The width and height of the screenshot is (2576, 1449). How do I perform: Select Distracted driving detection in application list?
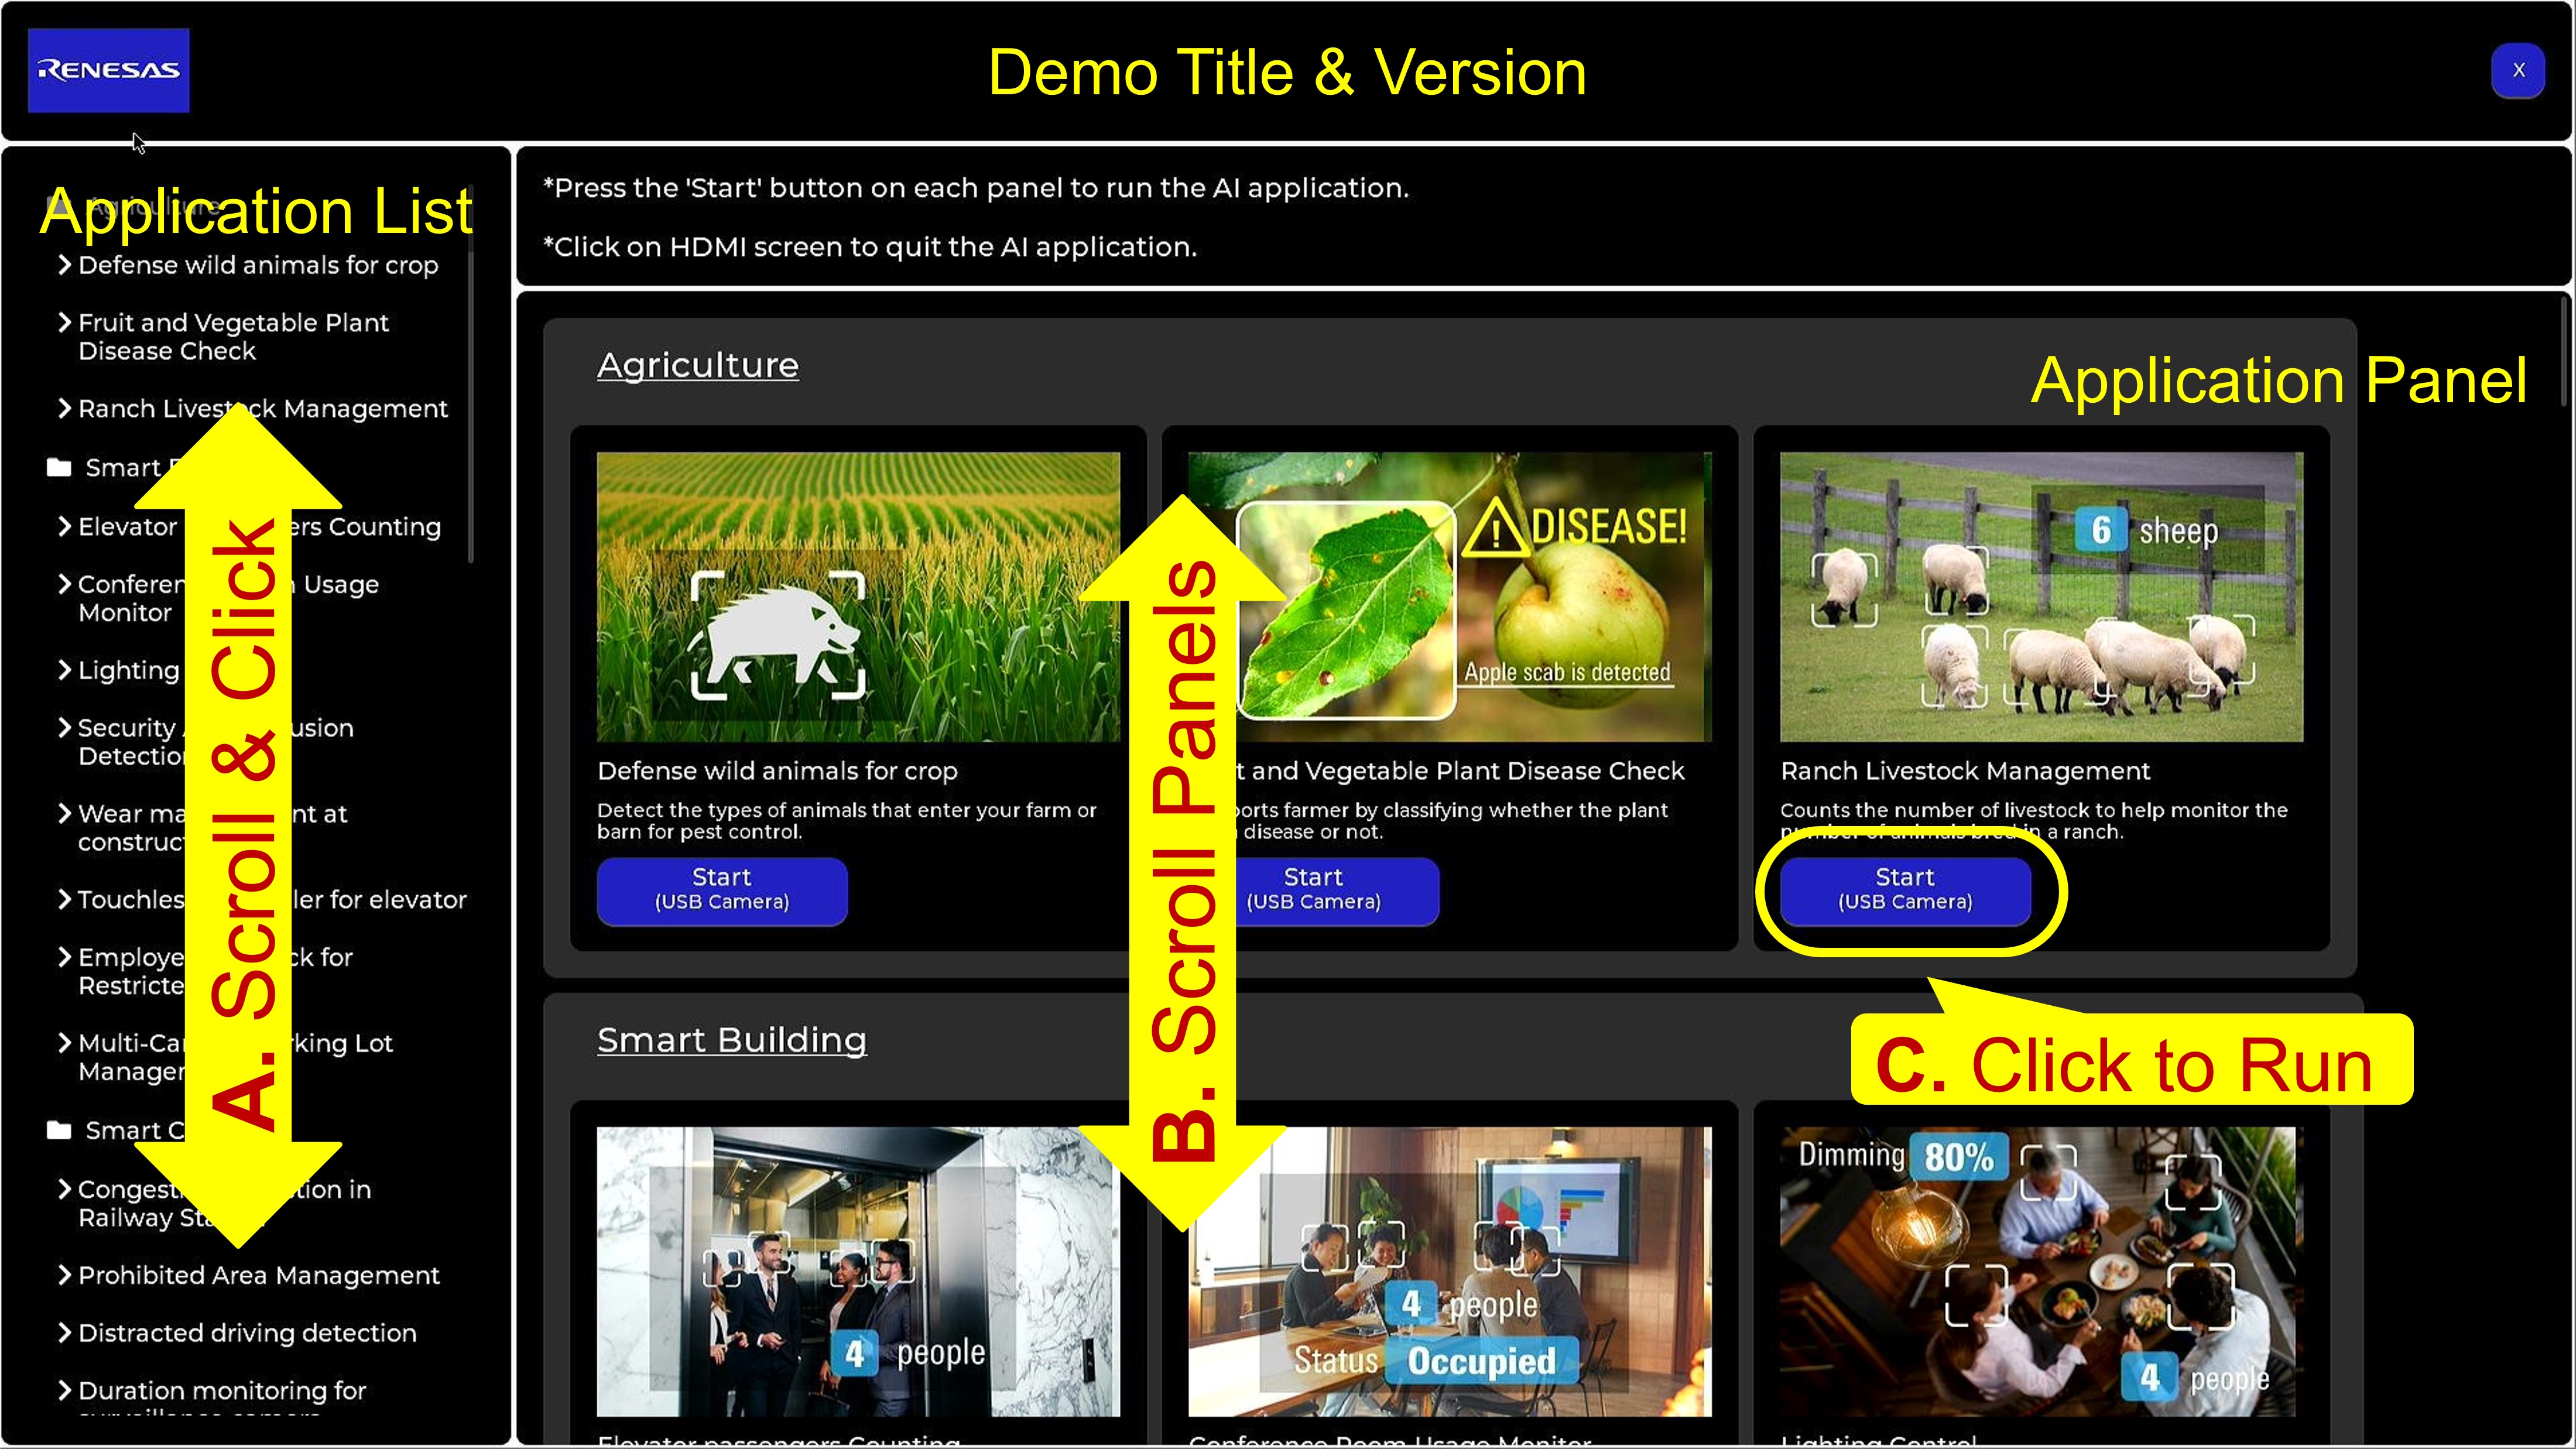[247, 1333]
